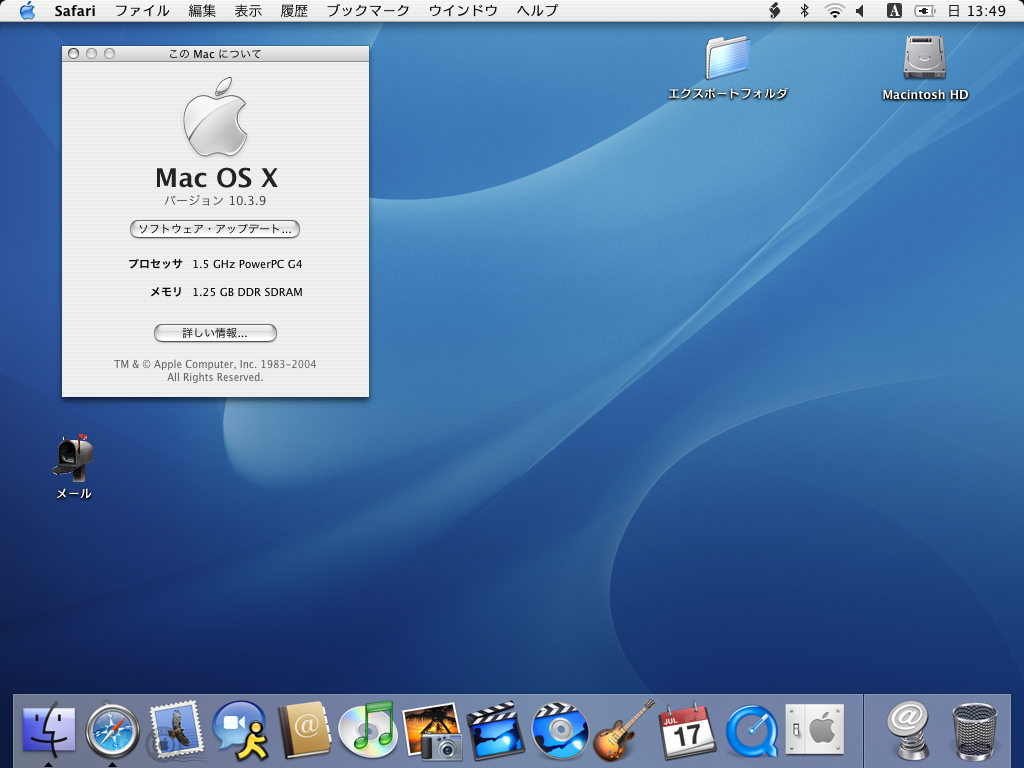Screen dimensions: 1024x768
Task: Open the ファイル menu
Action: point(142,10)
